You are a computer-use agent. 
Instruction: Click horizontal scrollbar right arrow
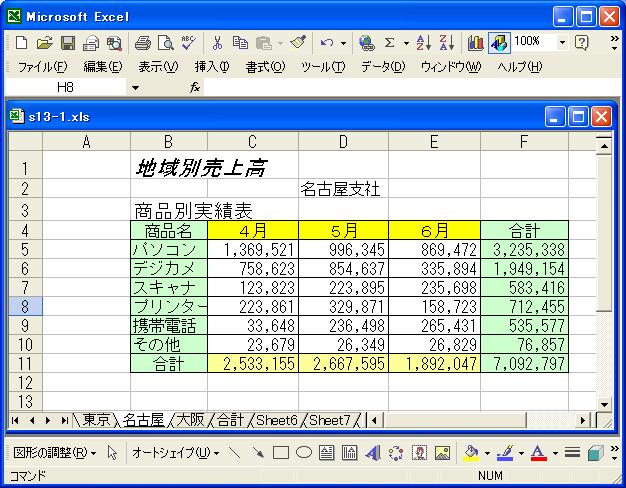[582, 420]
